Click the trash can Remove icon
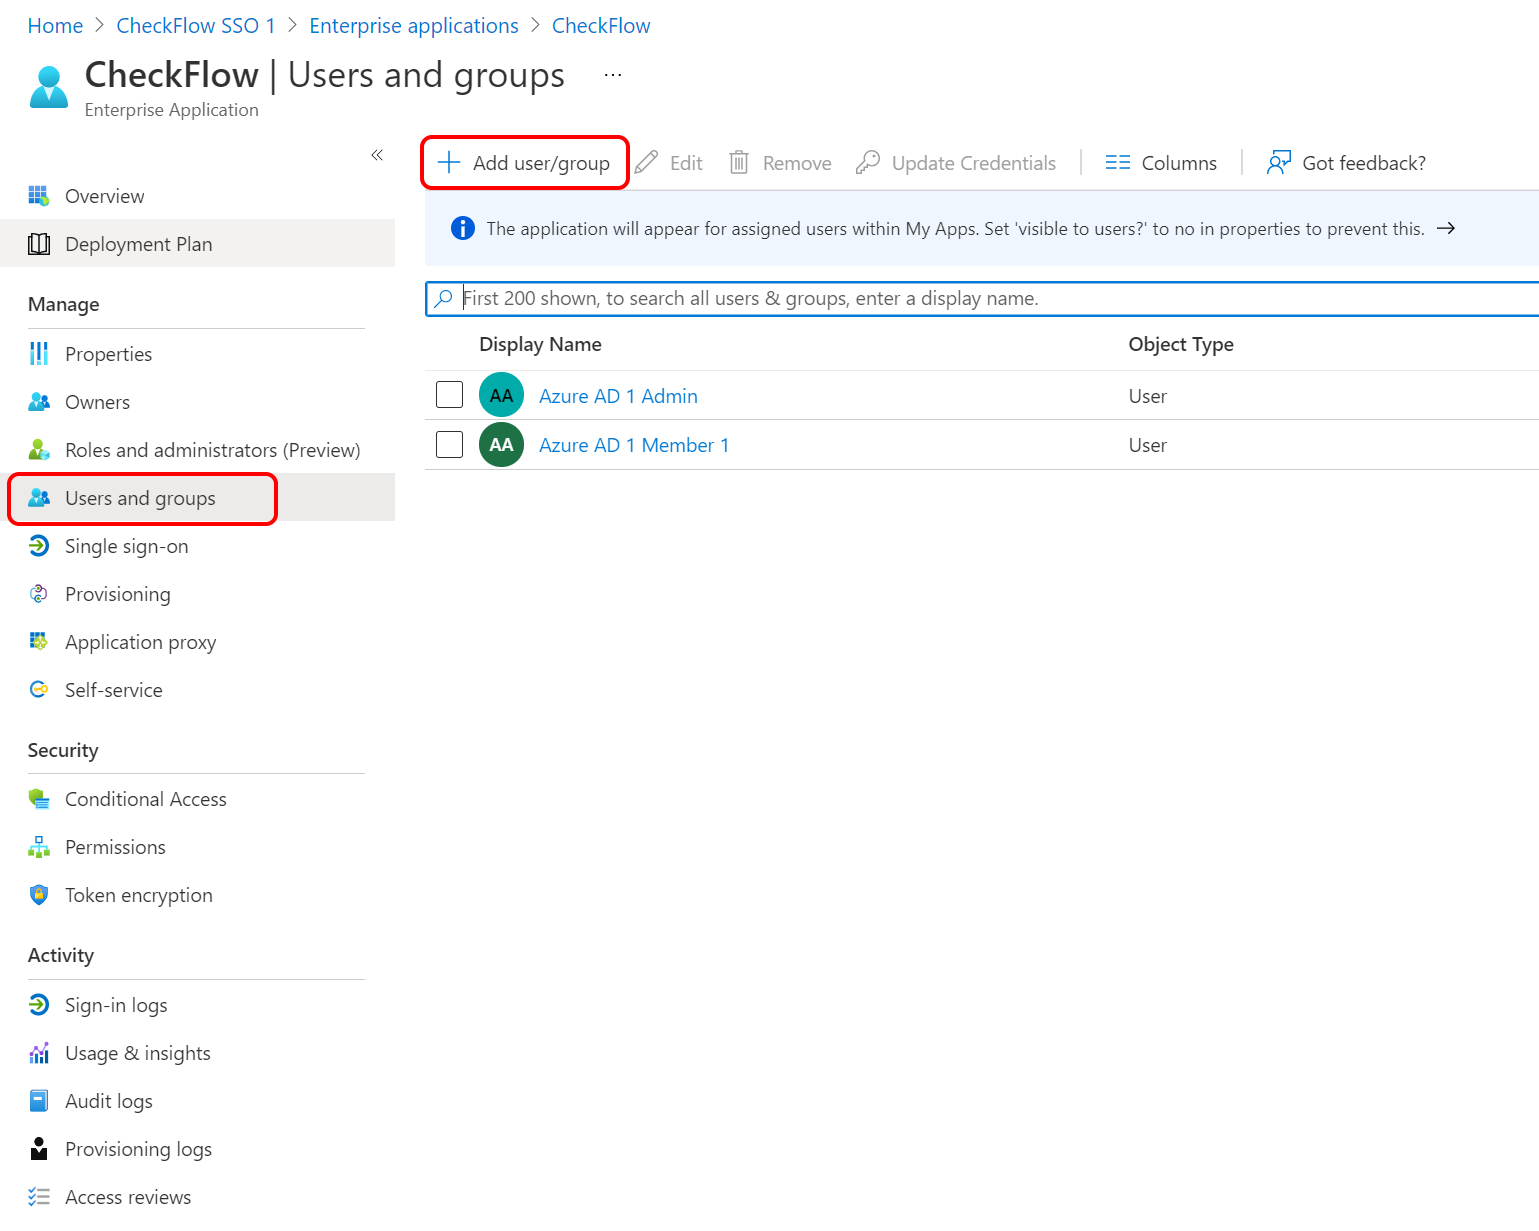This screenshot has height=1231, width=1539. point(739,163)
